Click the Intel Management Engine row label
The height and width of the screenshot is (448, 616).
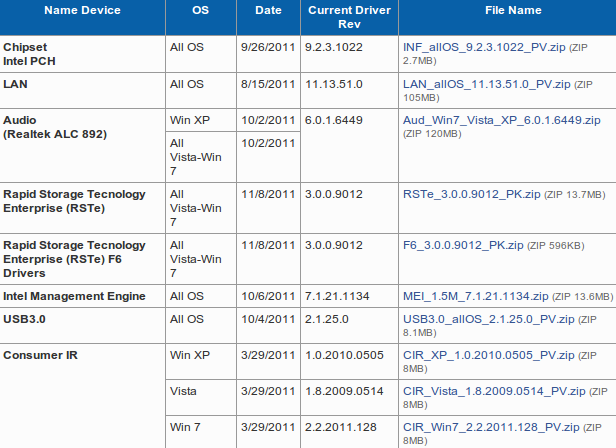coord(74,296)
